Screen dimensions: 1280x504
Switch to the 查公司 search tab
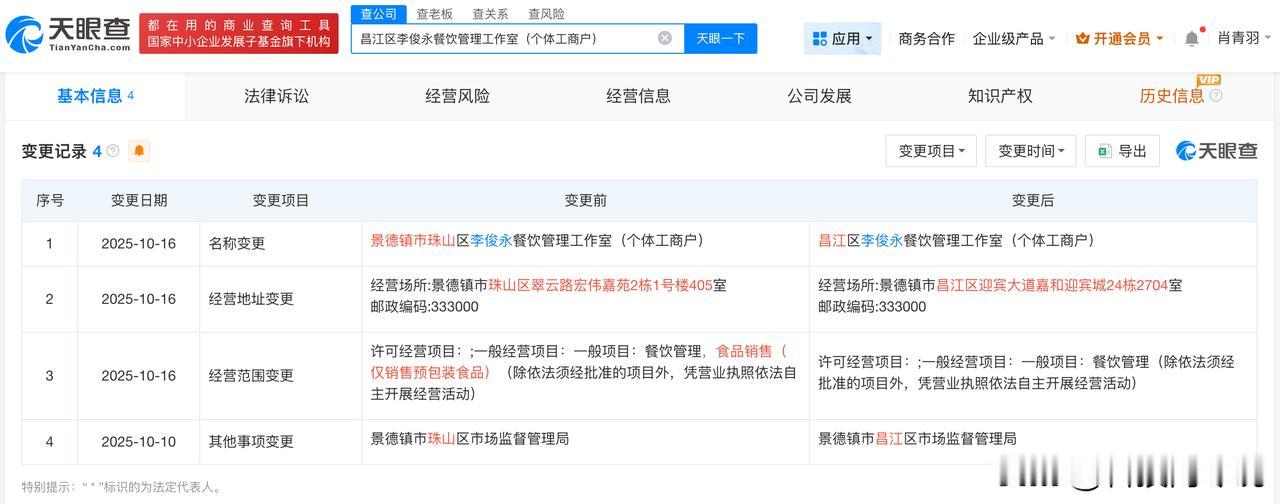click(379, 14)
